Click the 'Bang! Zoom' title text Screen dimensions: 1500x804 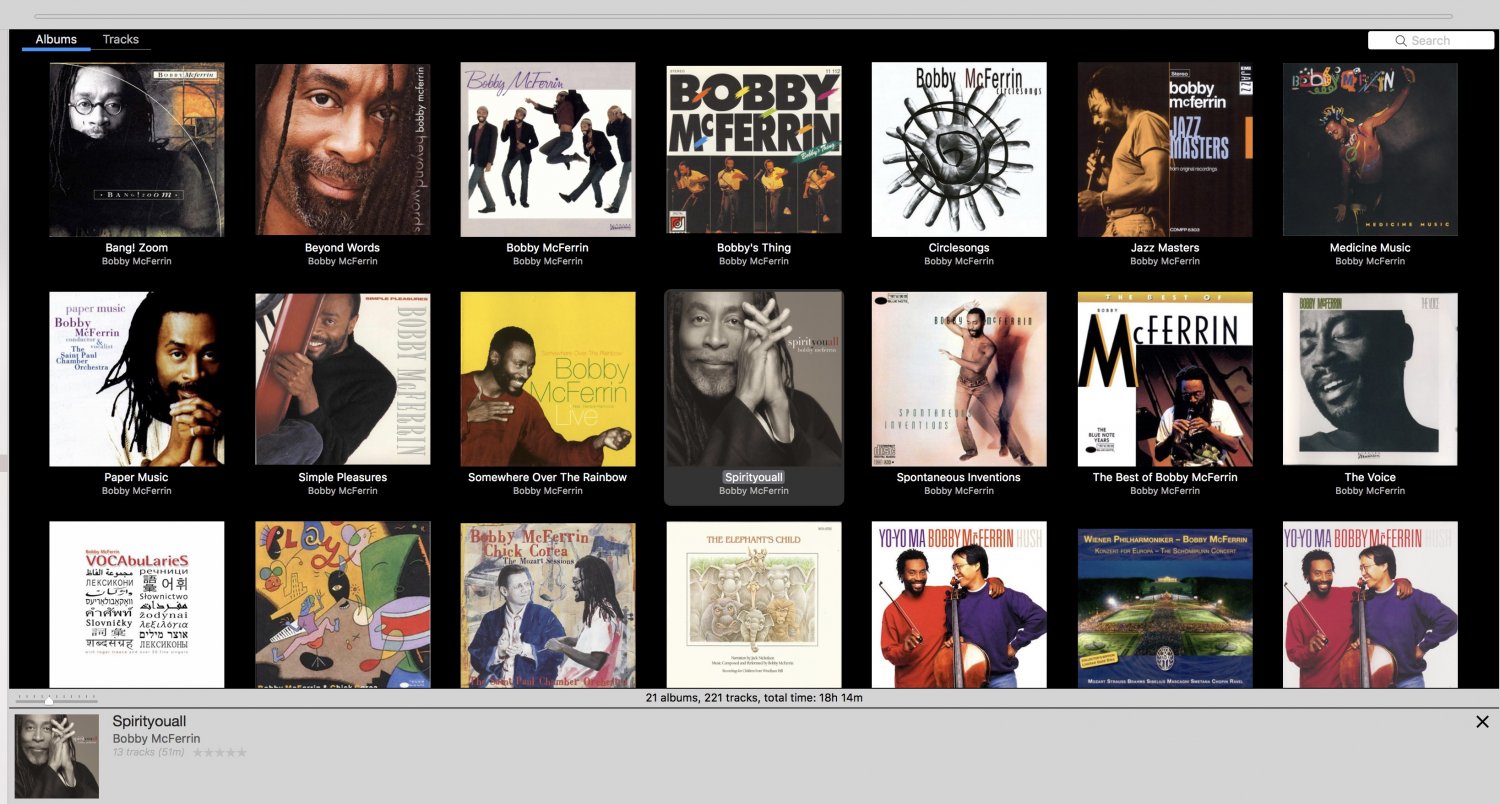[137, 248]
